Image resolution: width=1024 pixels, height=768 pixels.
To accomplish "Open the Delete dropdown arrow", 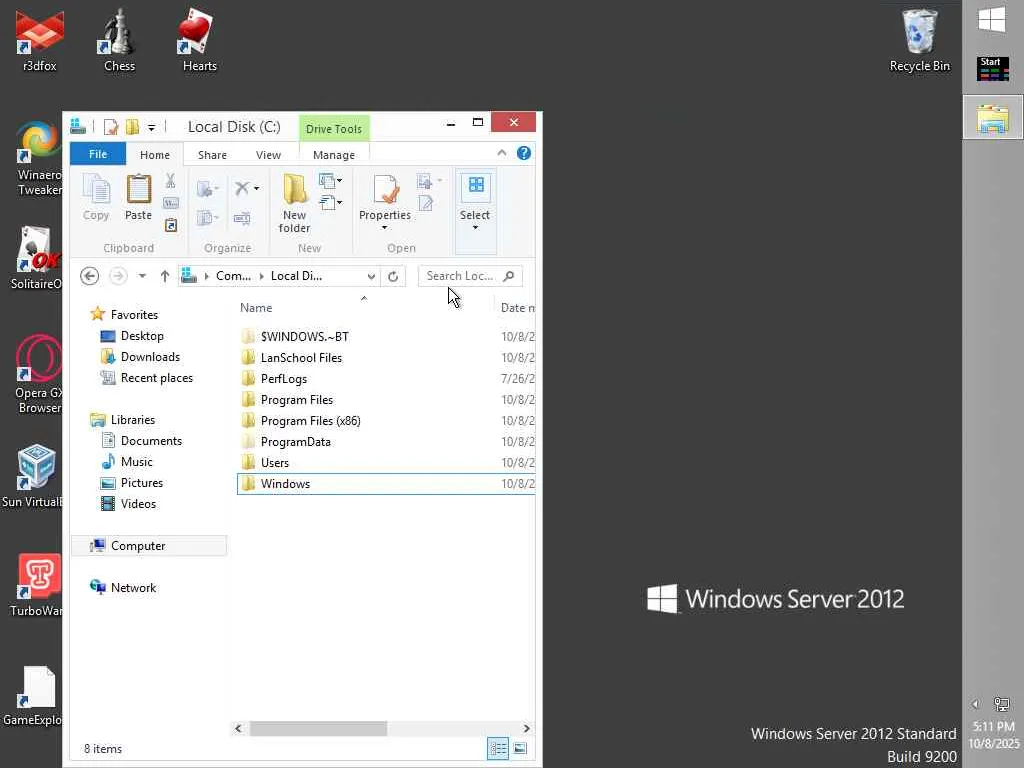I will pyautogui.click(x=257, y=189).
